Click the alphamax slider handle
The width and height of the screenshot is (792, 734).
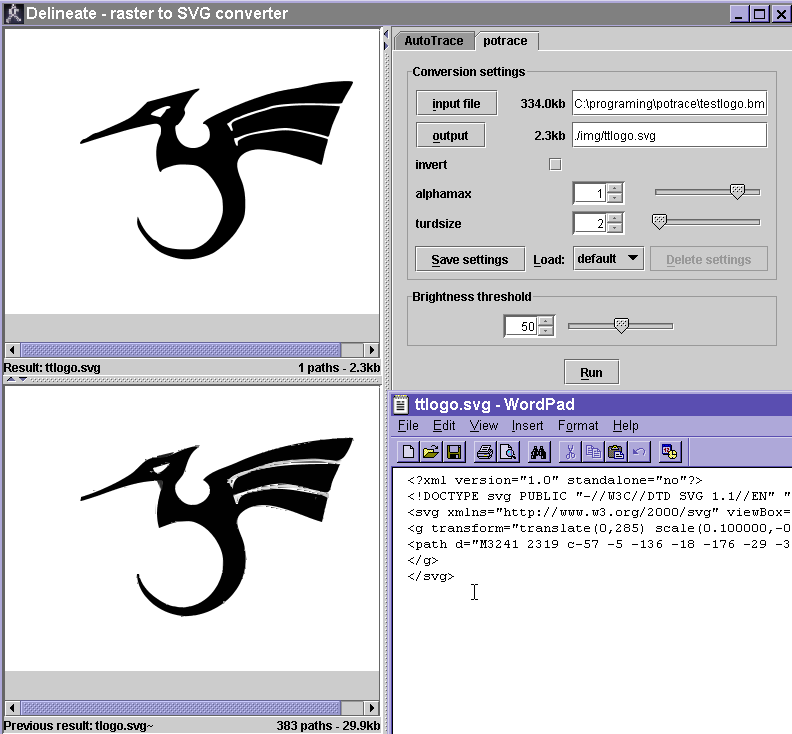[737, 191]
